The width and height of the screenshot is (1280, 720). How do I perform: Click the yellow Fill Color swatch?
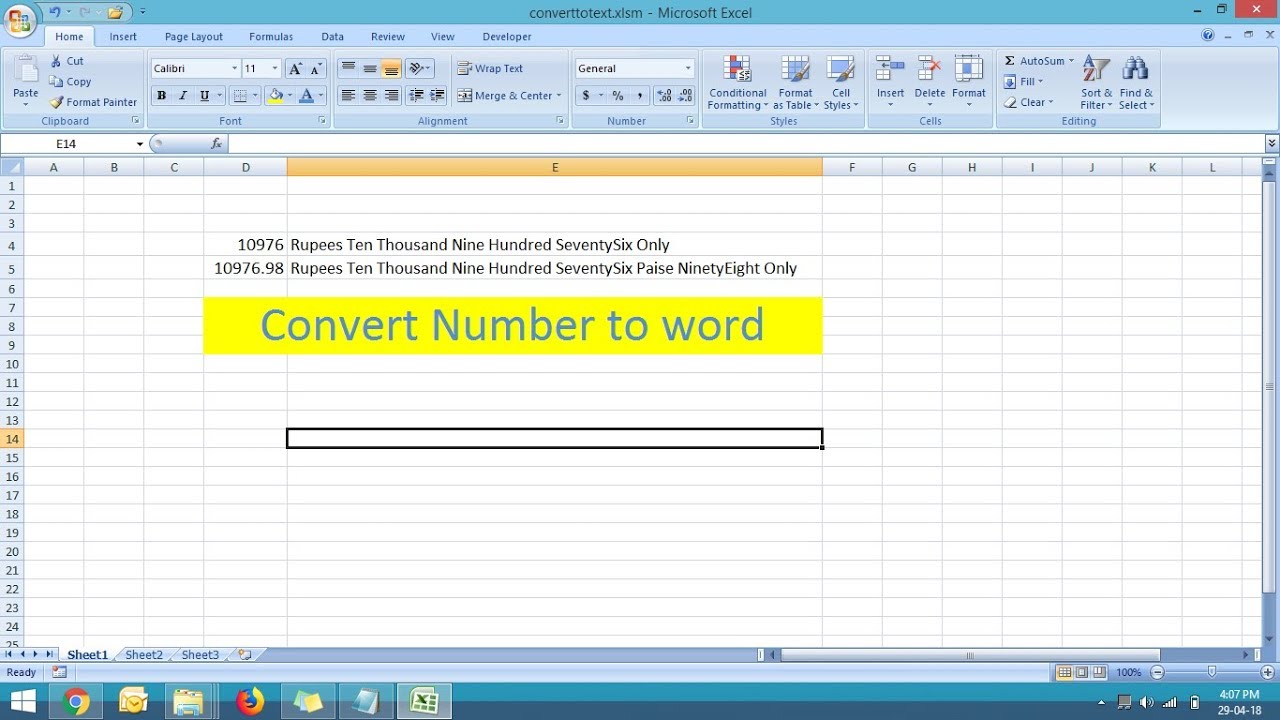coord(275,96)
